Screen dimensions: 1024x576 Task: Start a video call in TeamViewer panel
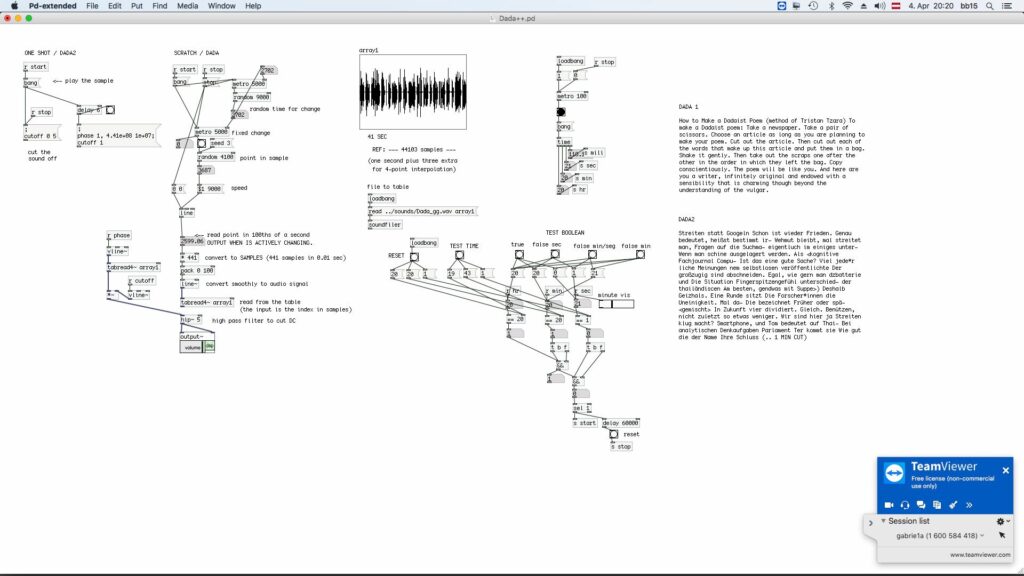889,505
